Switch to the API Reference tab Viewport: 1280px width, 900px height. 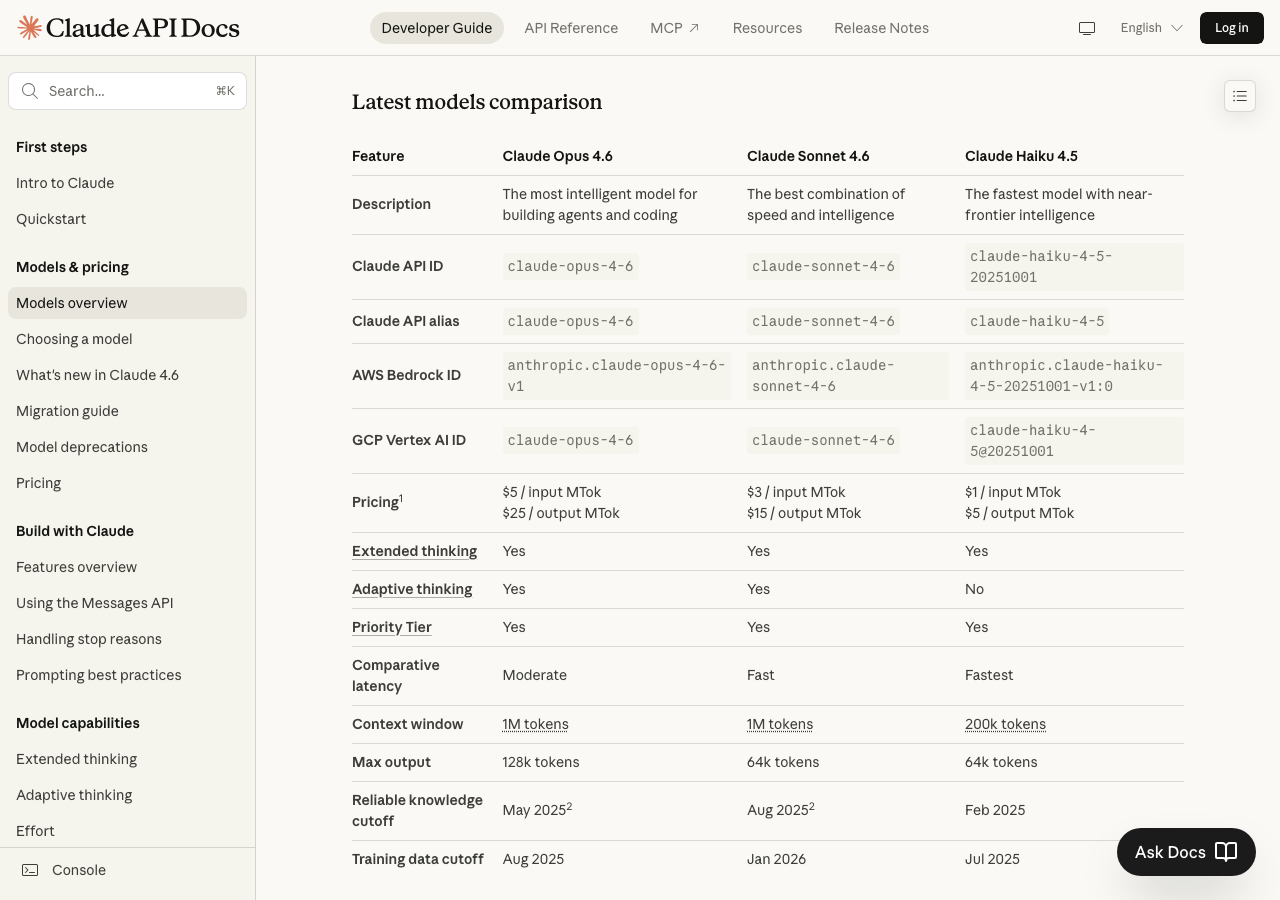571,28
